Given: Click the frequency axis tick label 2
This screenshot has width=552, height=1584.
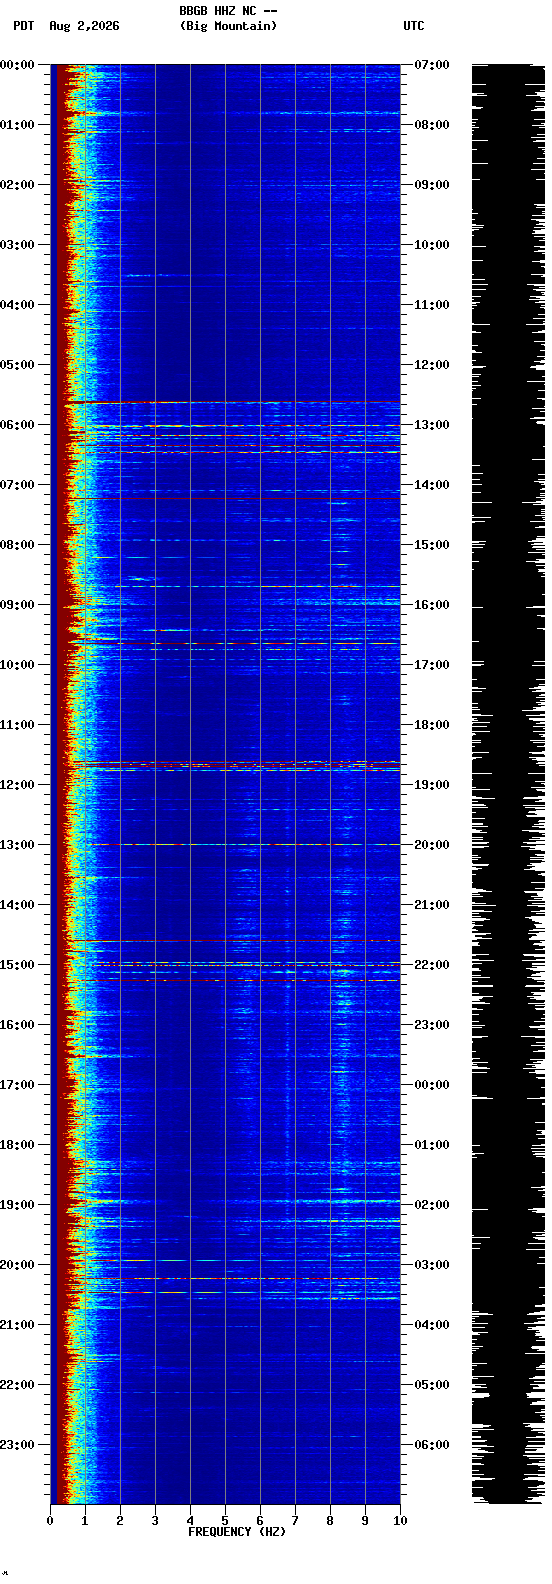Looking at the screenshot, I should click(x=120, y=1521).
